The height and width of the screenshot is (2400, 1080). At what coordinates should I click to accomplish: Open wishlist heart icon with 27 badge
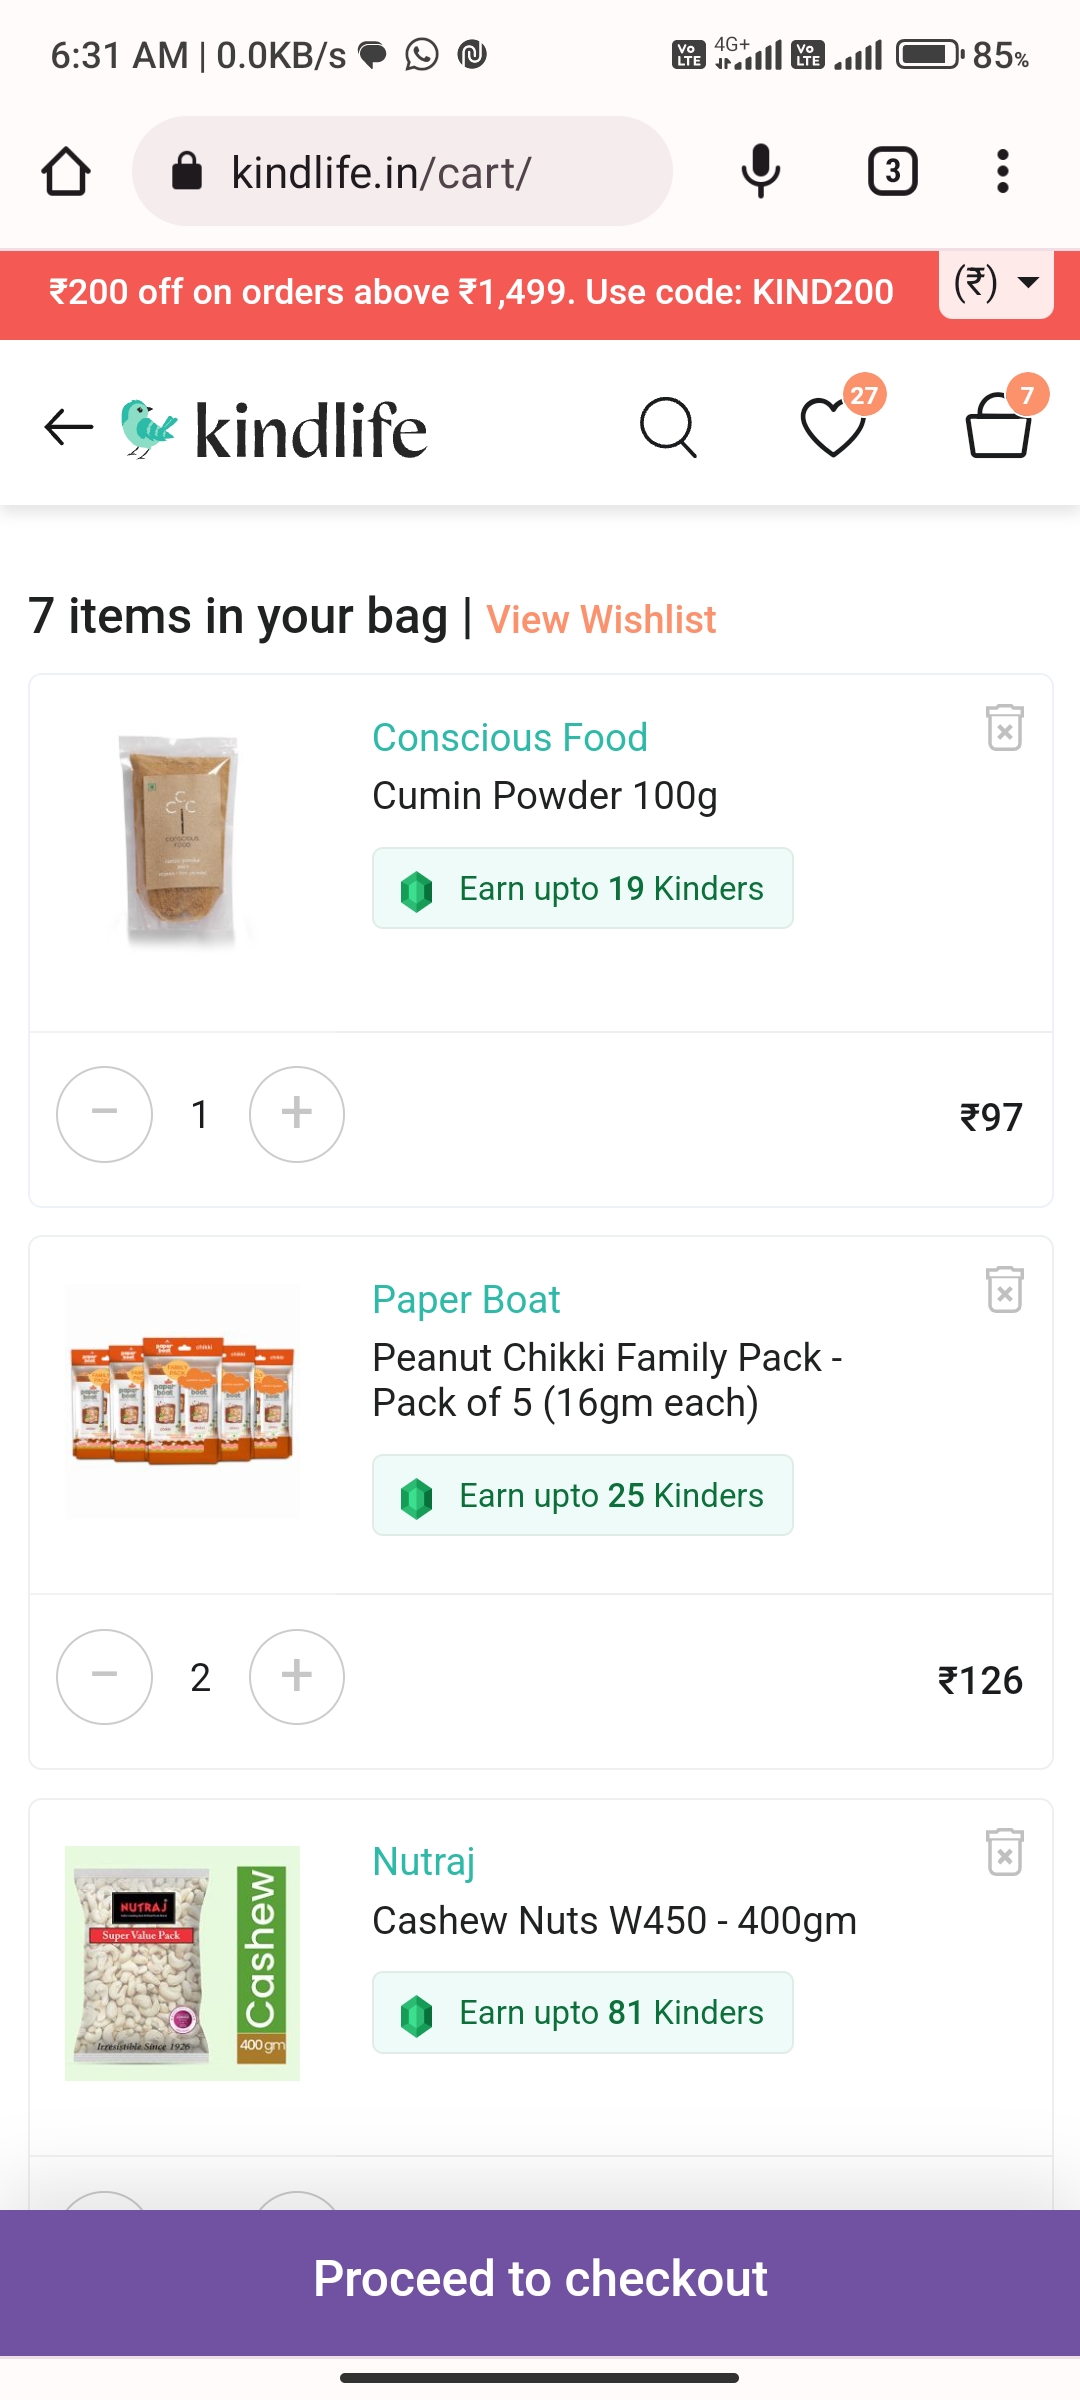point(834,428)
